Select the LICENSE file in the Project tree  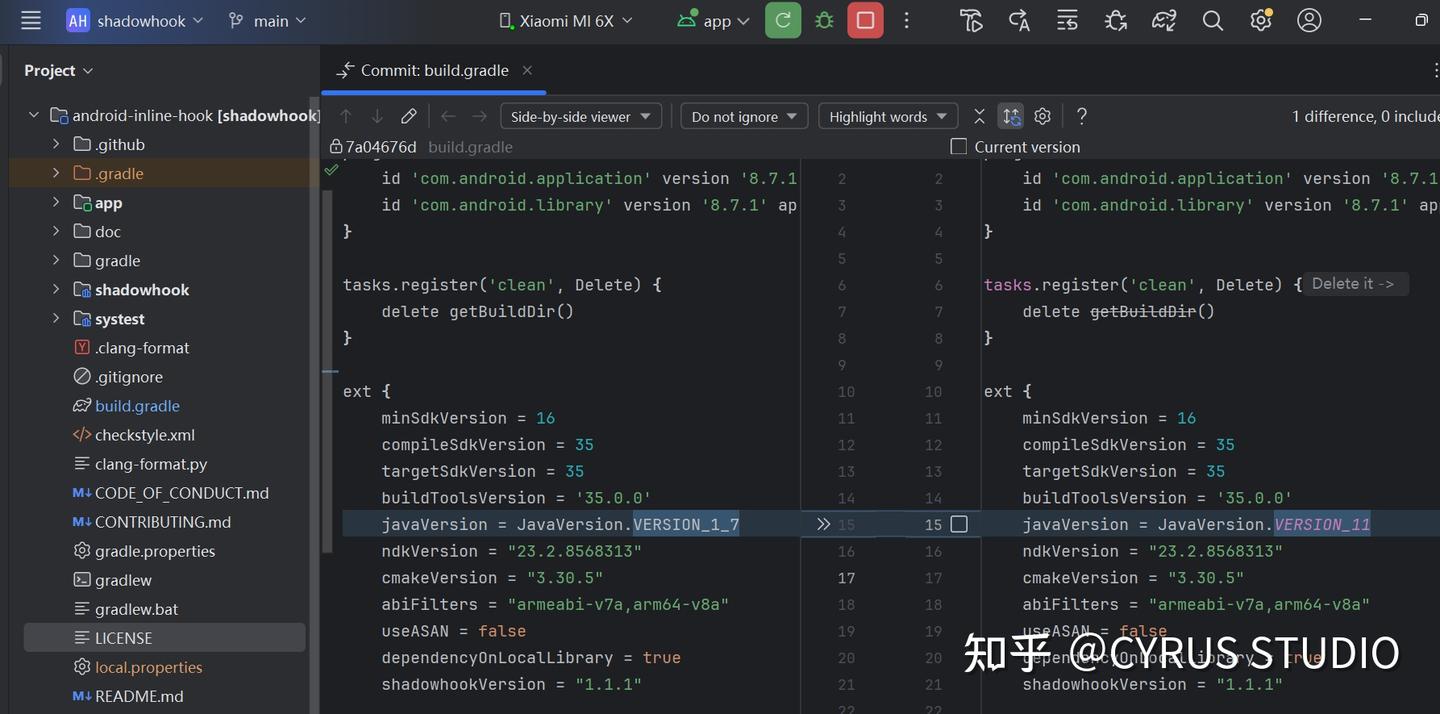pyautogui.click(x=123, y=637)
